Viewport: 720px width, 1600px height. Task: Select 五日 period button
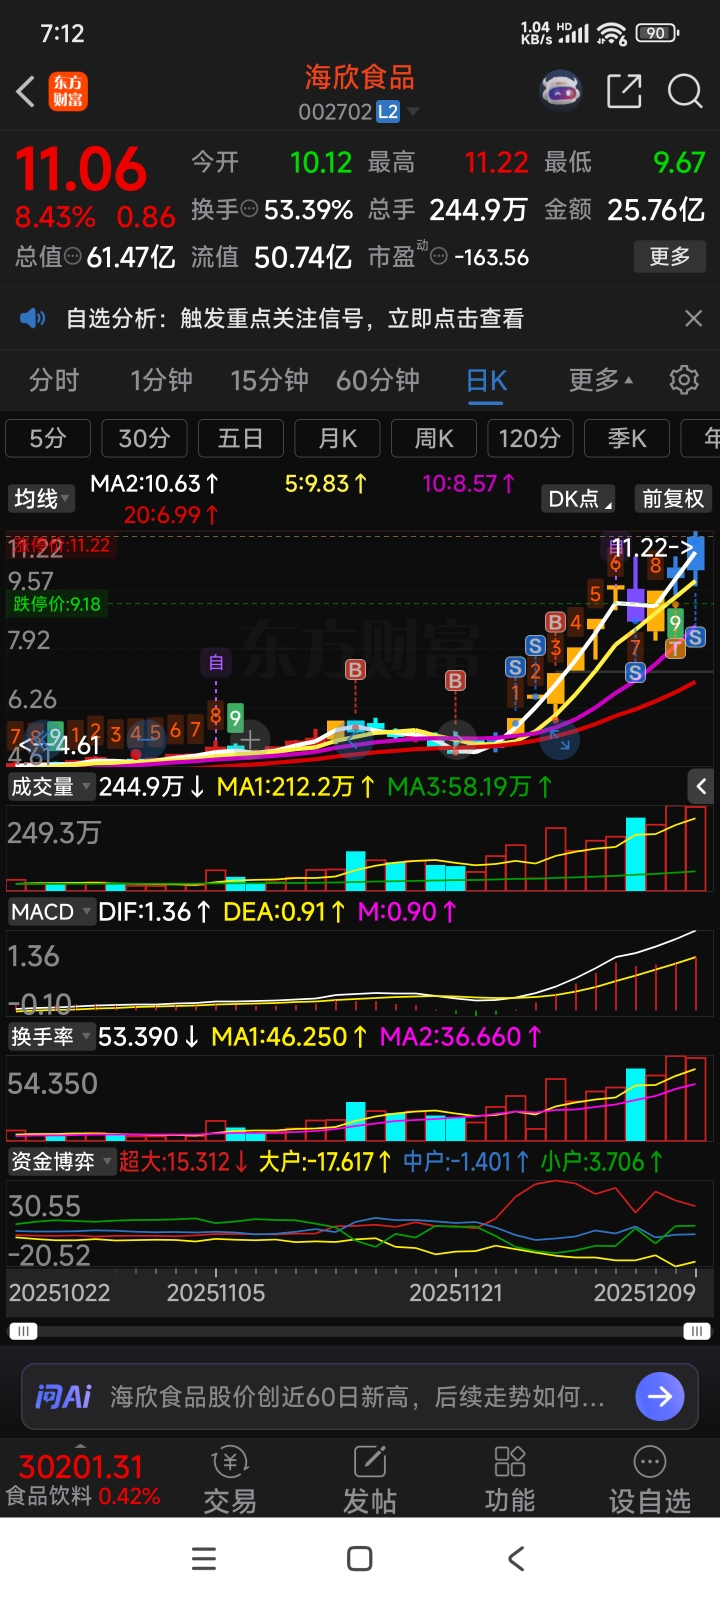pyautogui.click(x=240, y=438)
